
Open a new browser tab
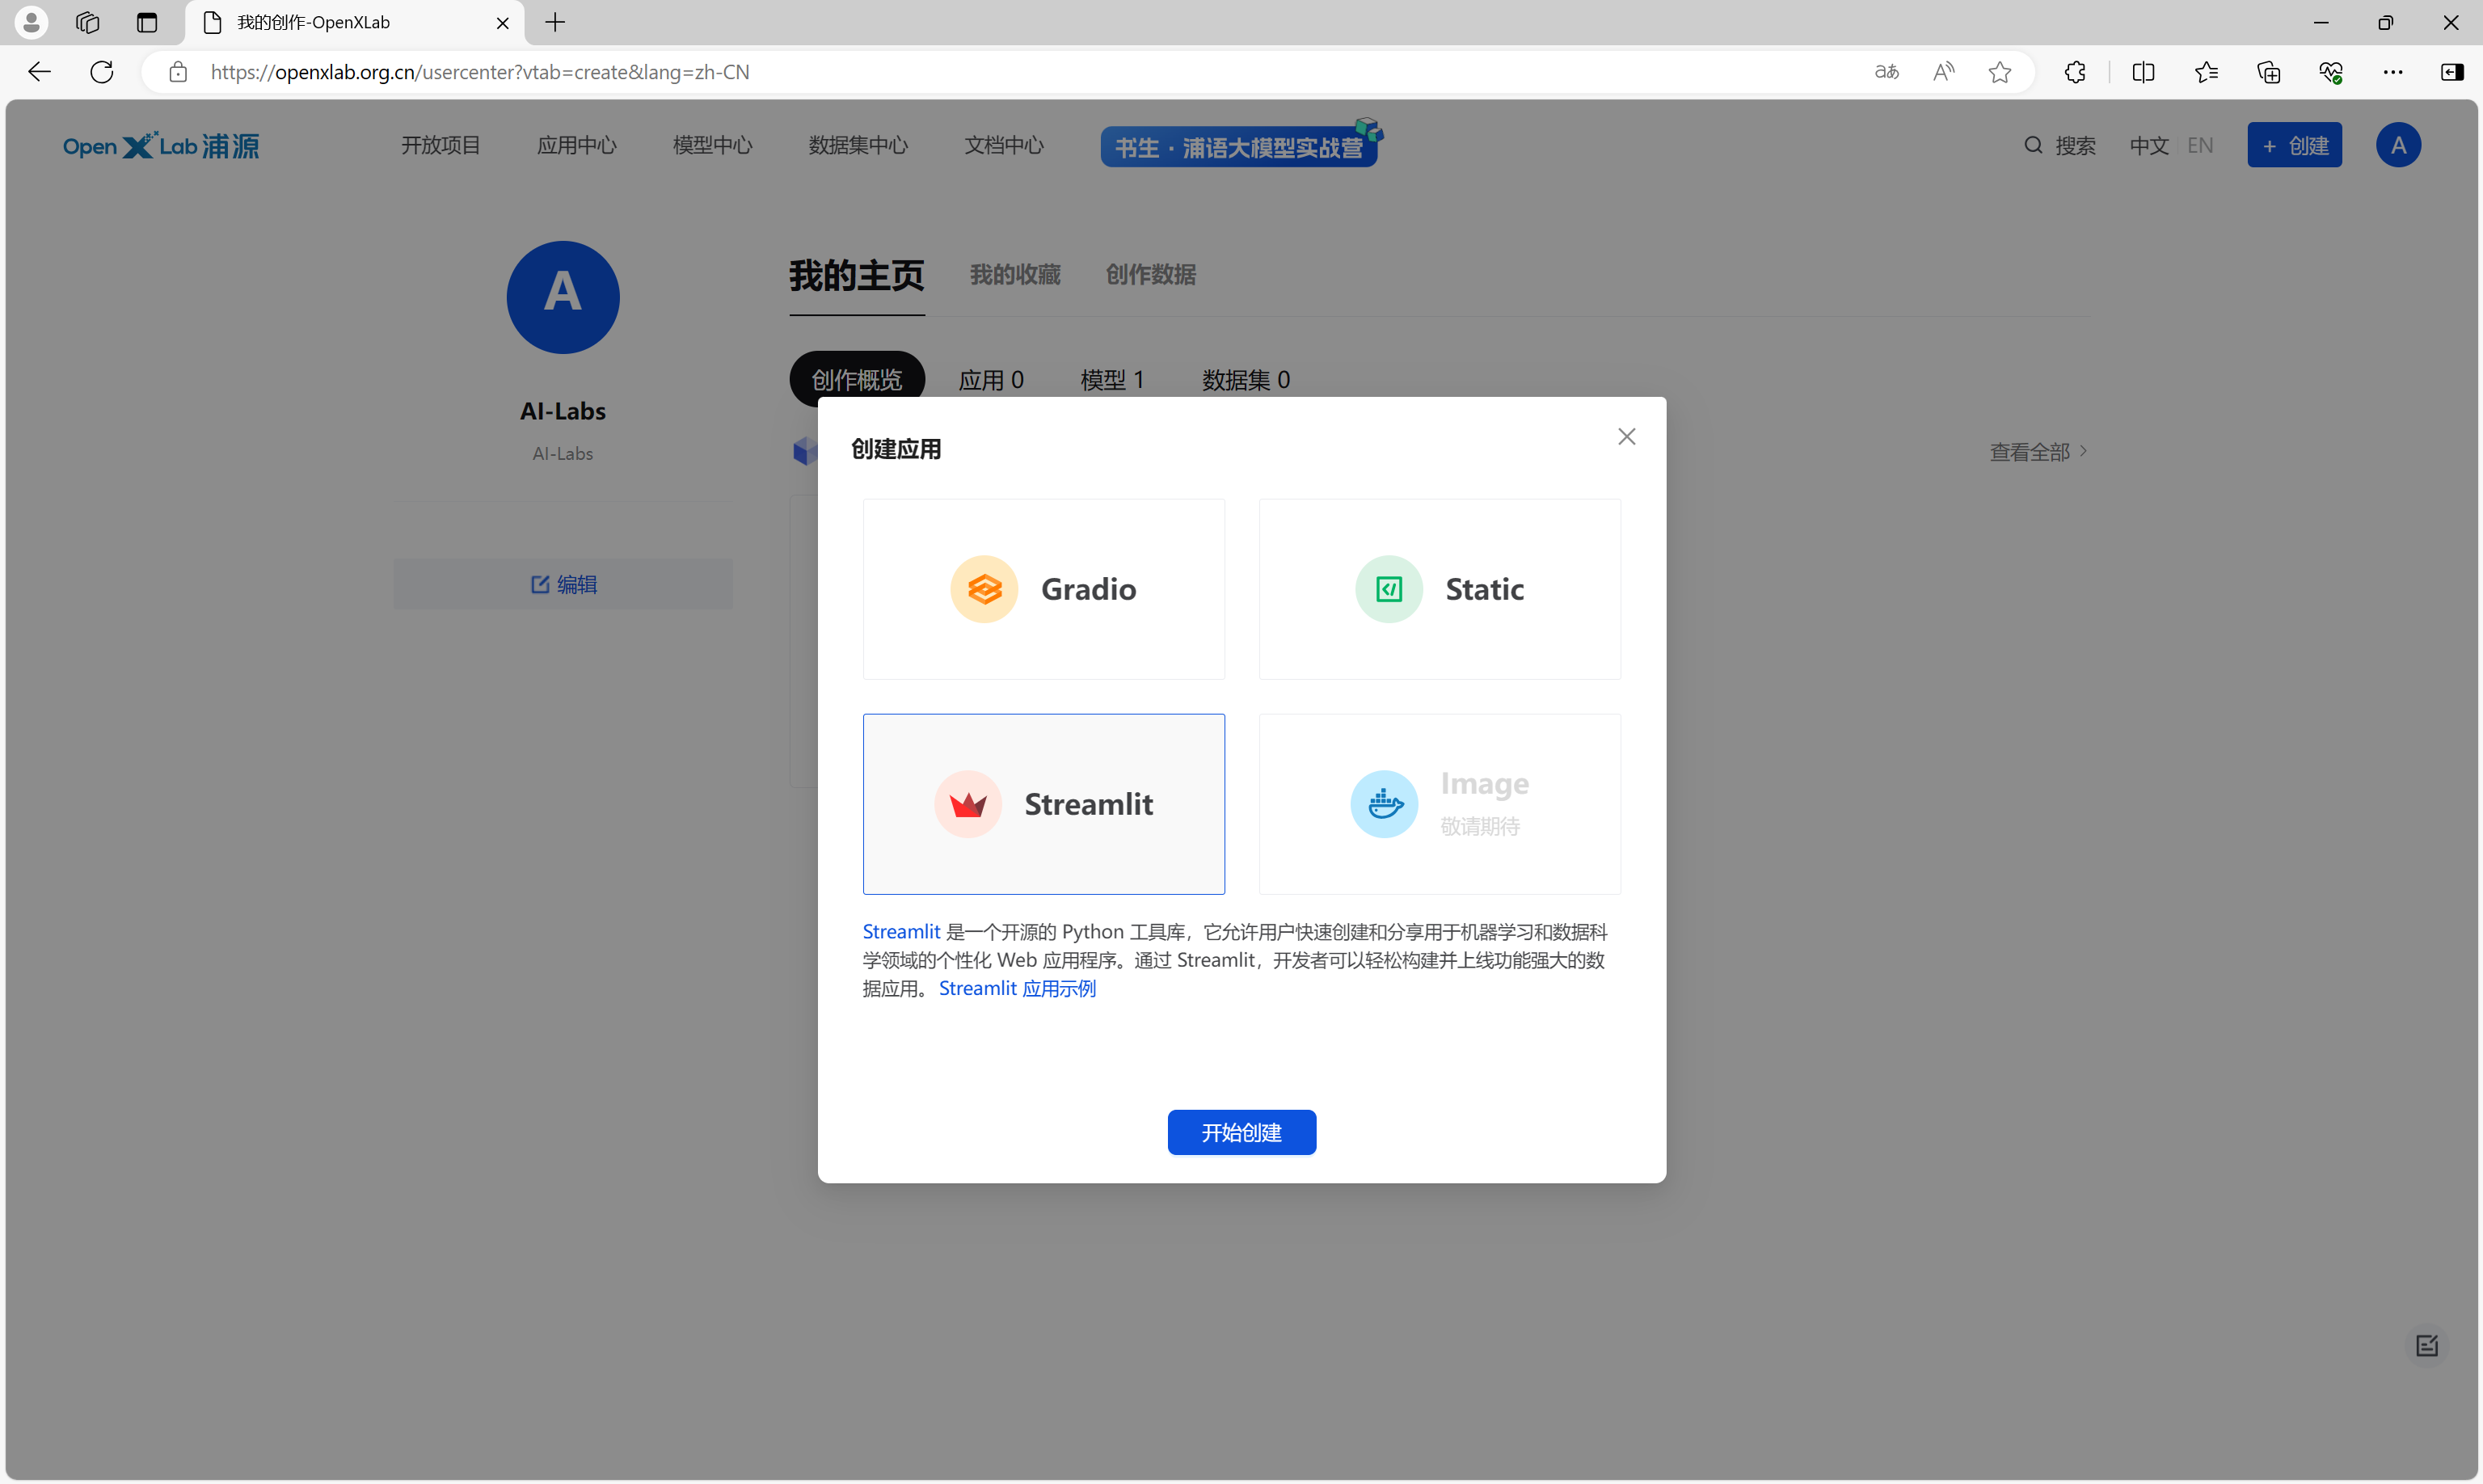(x=555, y=22)
